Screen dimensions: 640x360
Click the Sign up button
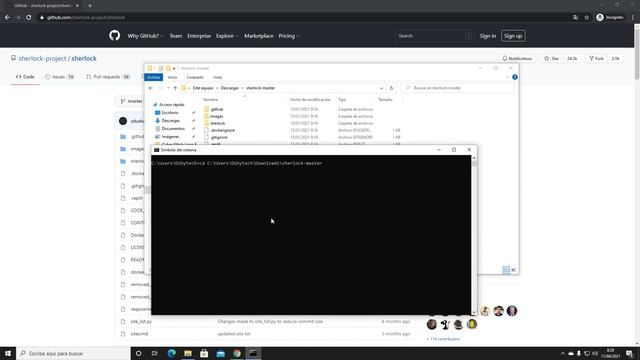click(x=513, y=36)
